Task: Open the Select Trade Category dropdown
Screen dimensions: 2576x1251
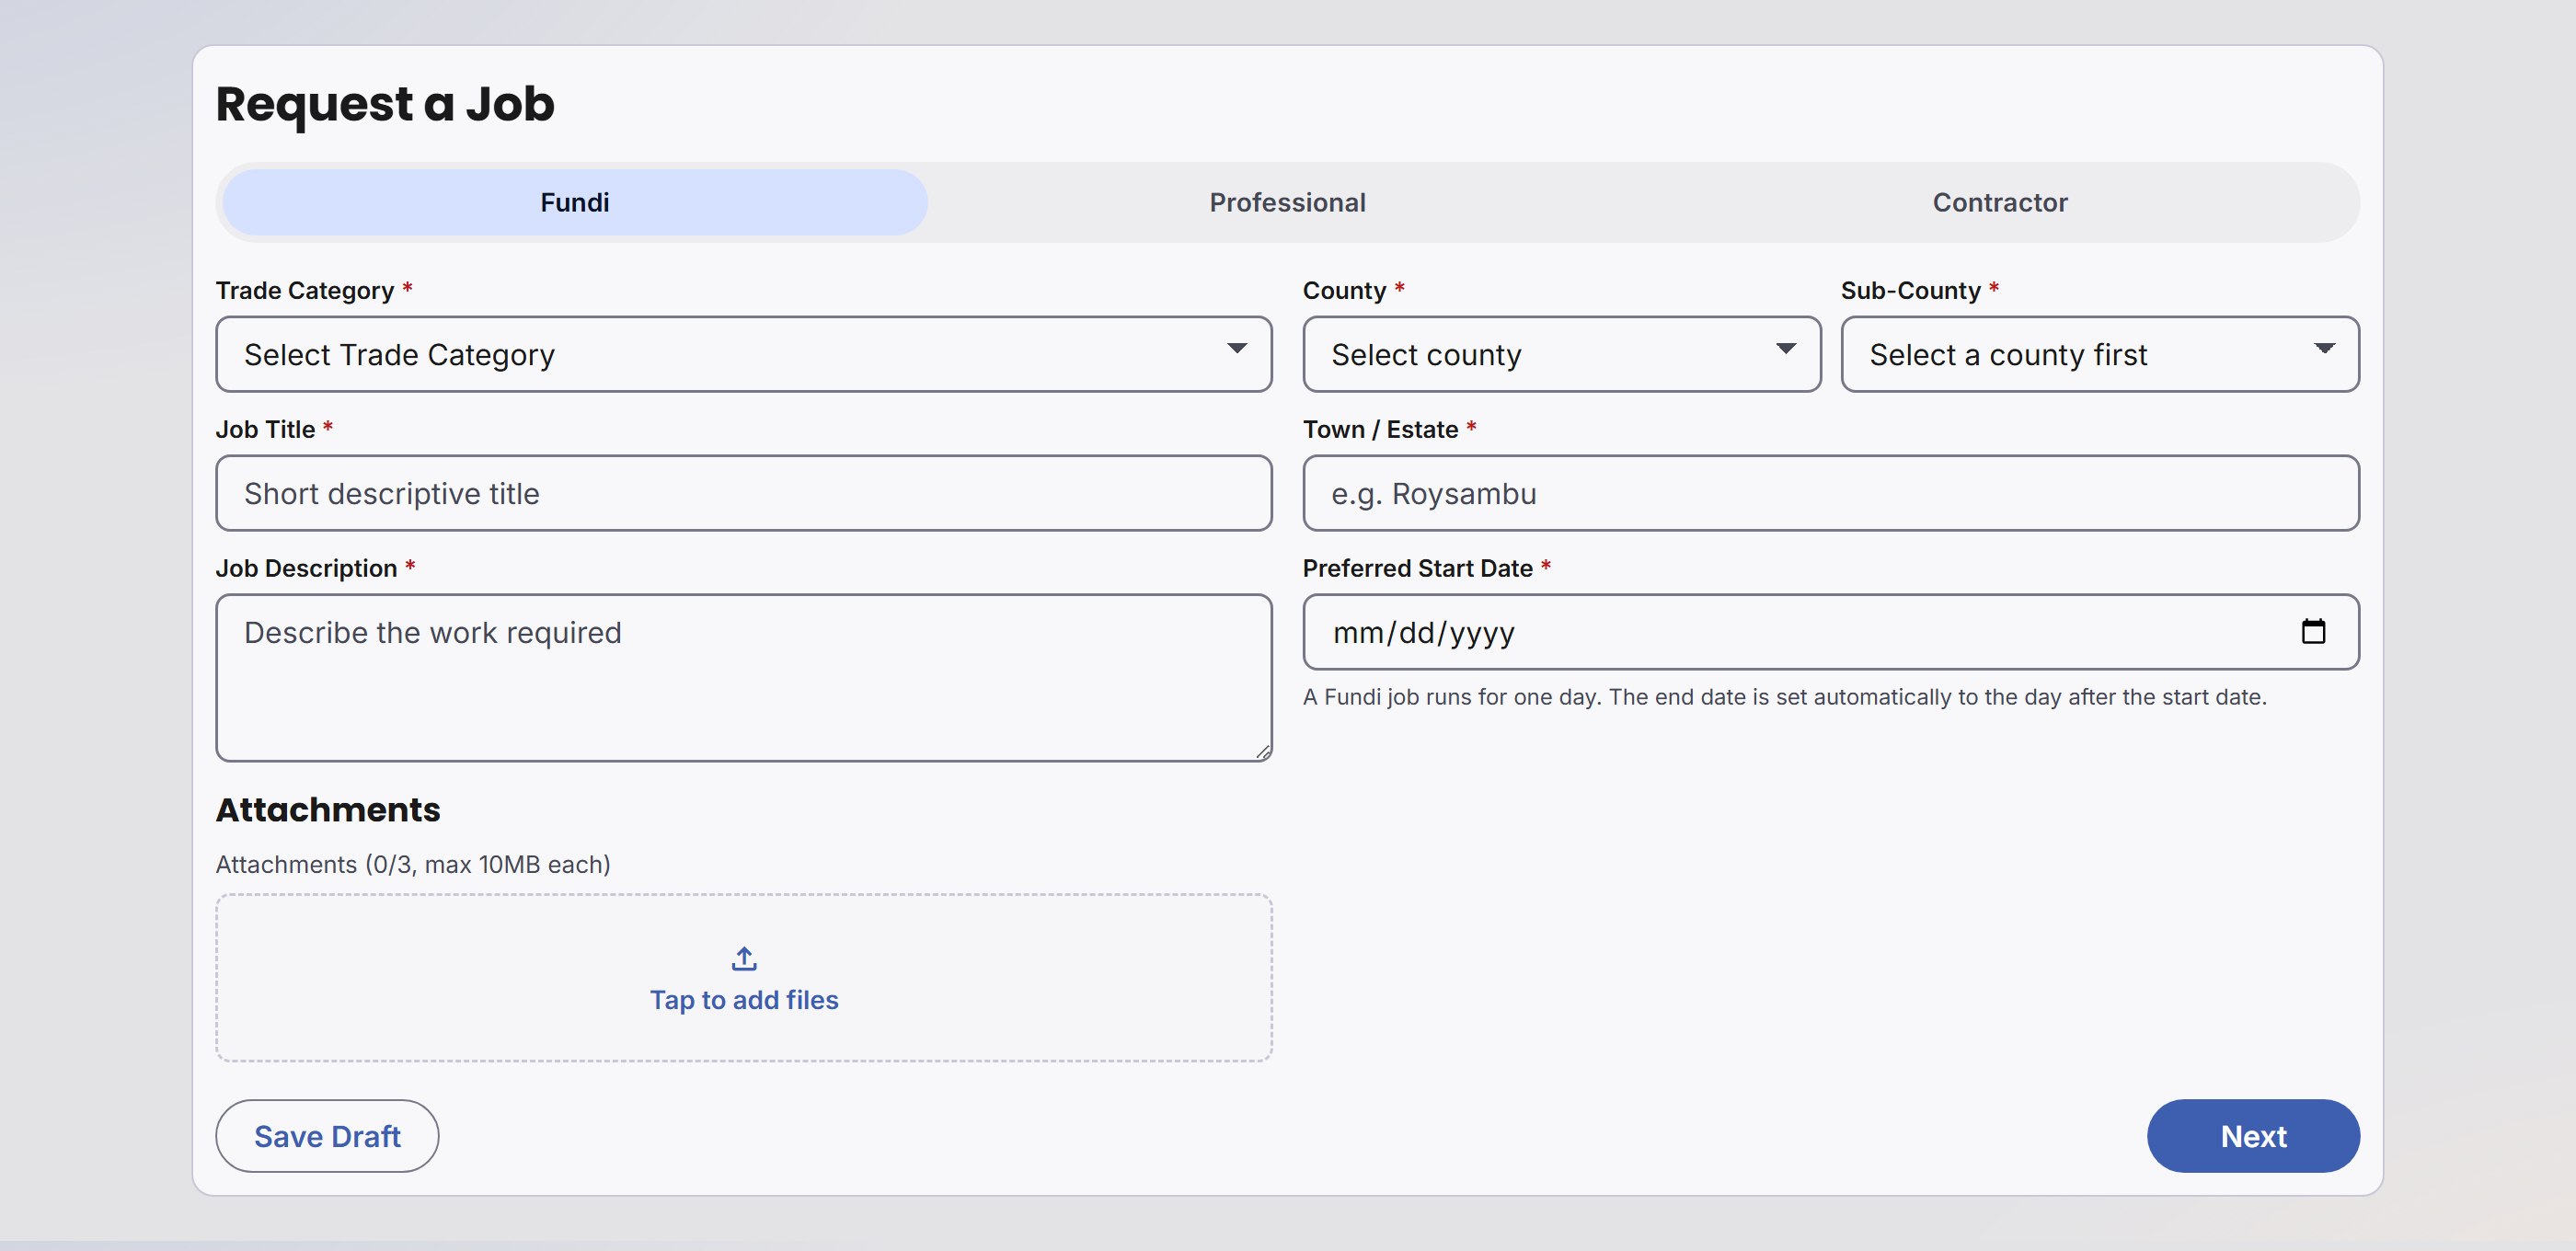Action: pyautogui.click(x=744, y=354)
